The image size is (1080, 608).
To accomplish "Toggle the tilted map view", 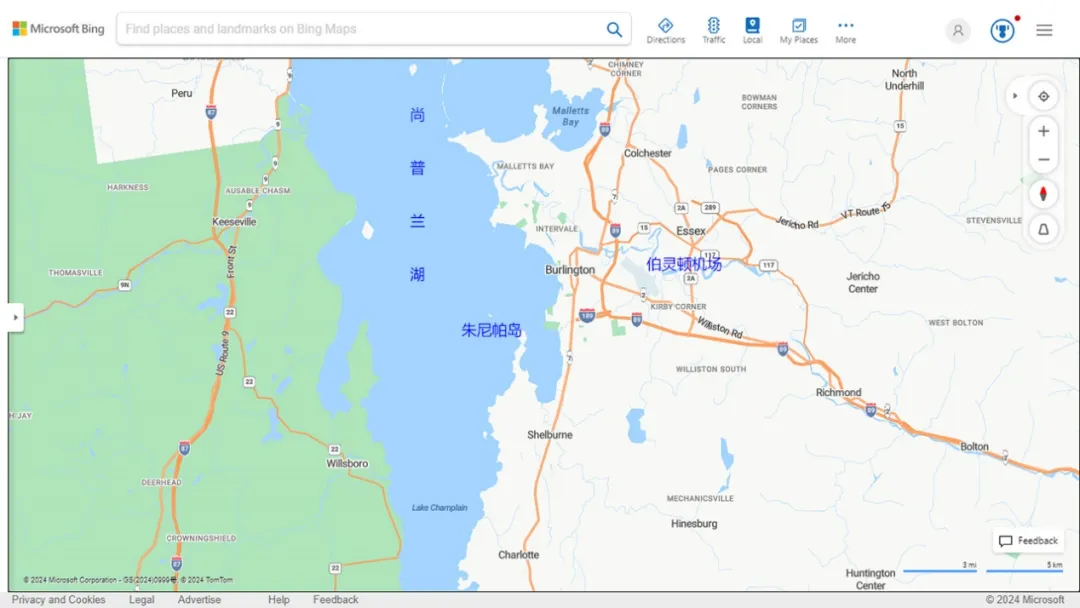I will click(x=1043, y=229).
